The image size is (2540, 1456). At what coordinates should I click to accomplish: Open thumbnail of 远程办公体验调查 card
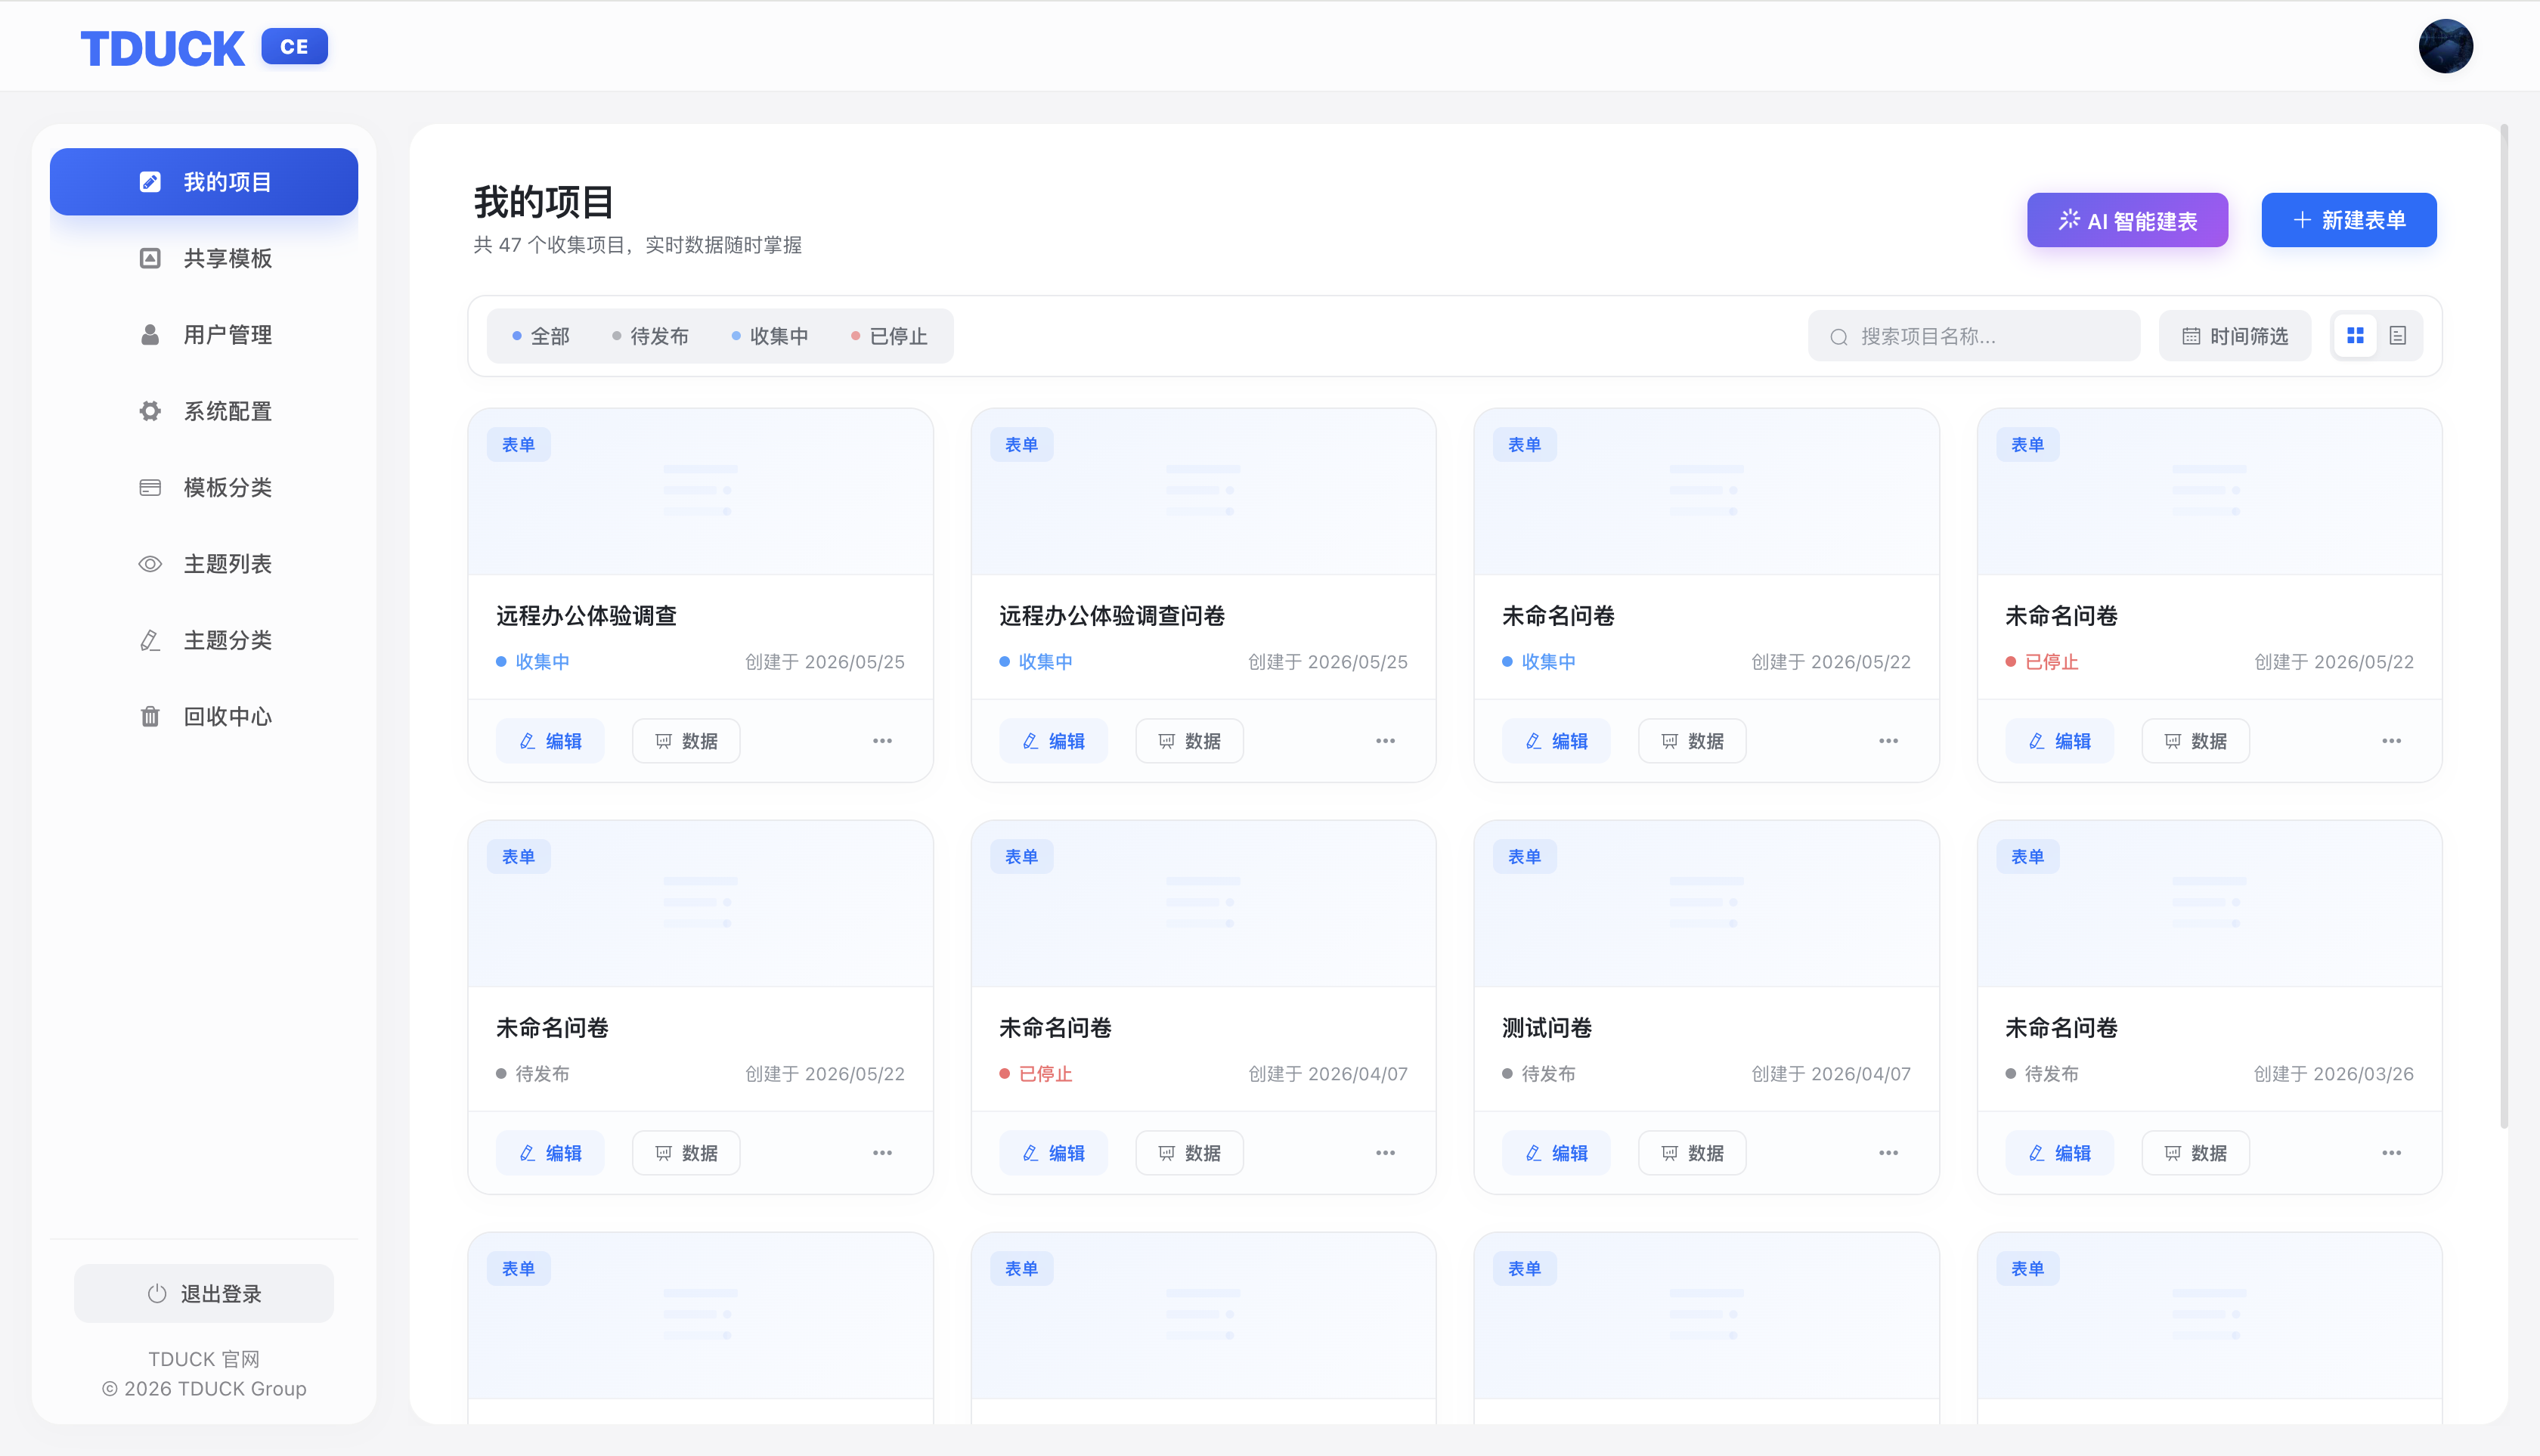pyautogui.click(x=700, y=491)
